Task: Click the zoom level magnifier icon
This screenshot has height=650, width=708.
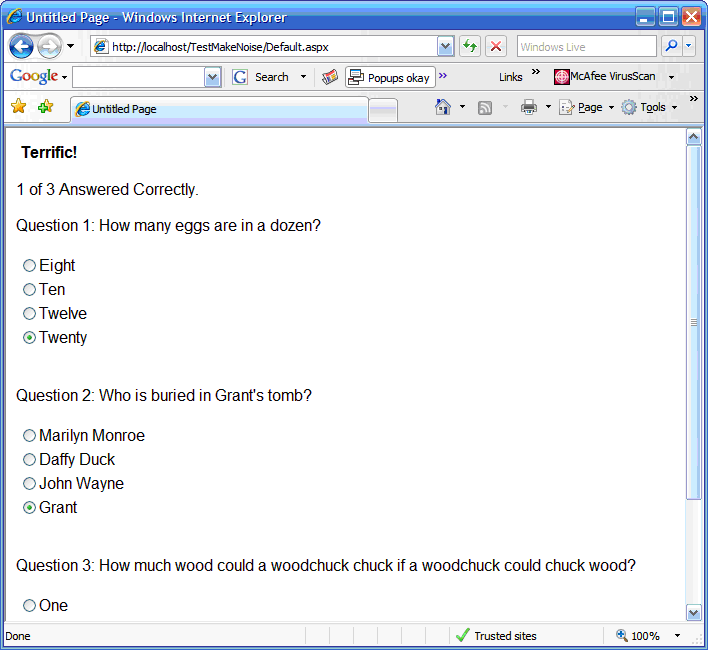Action: [622, 635]
